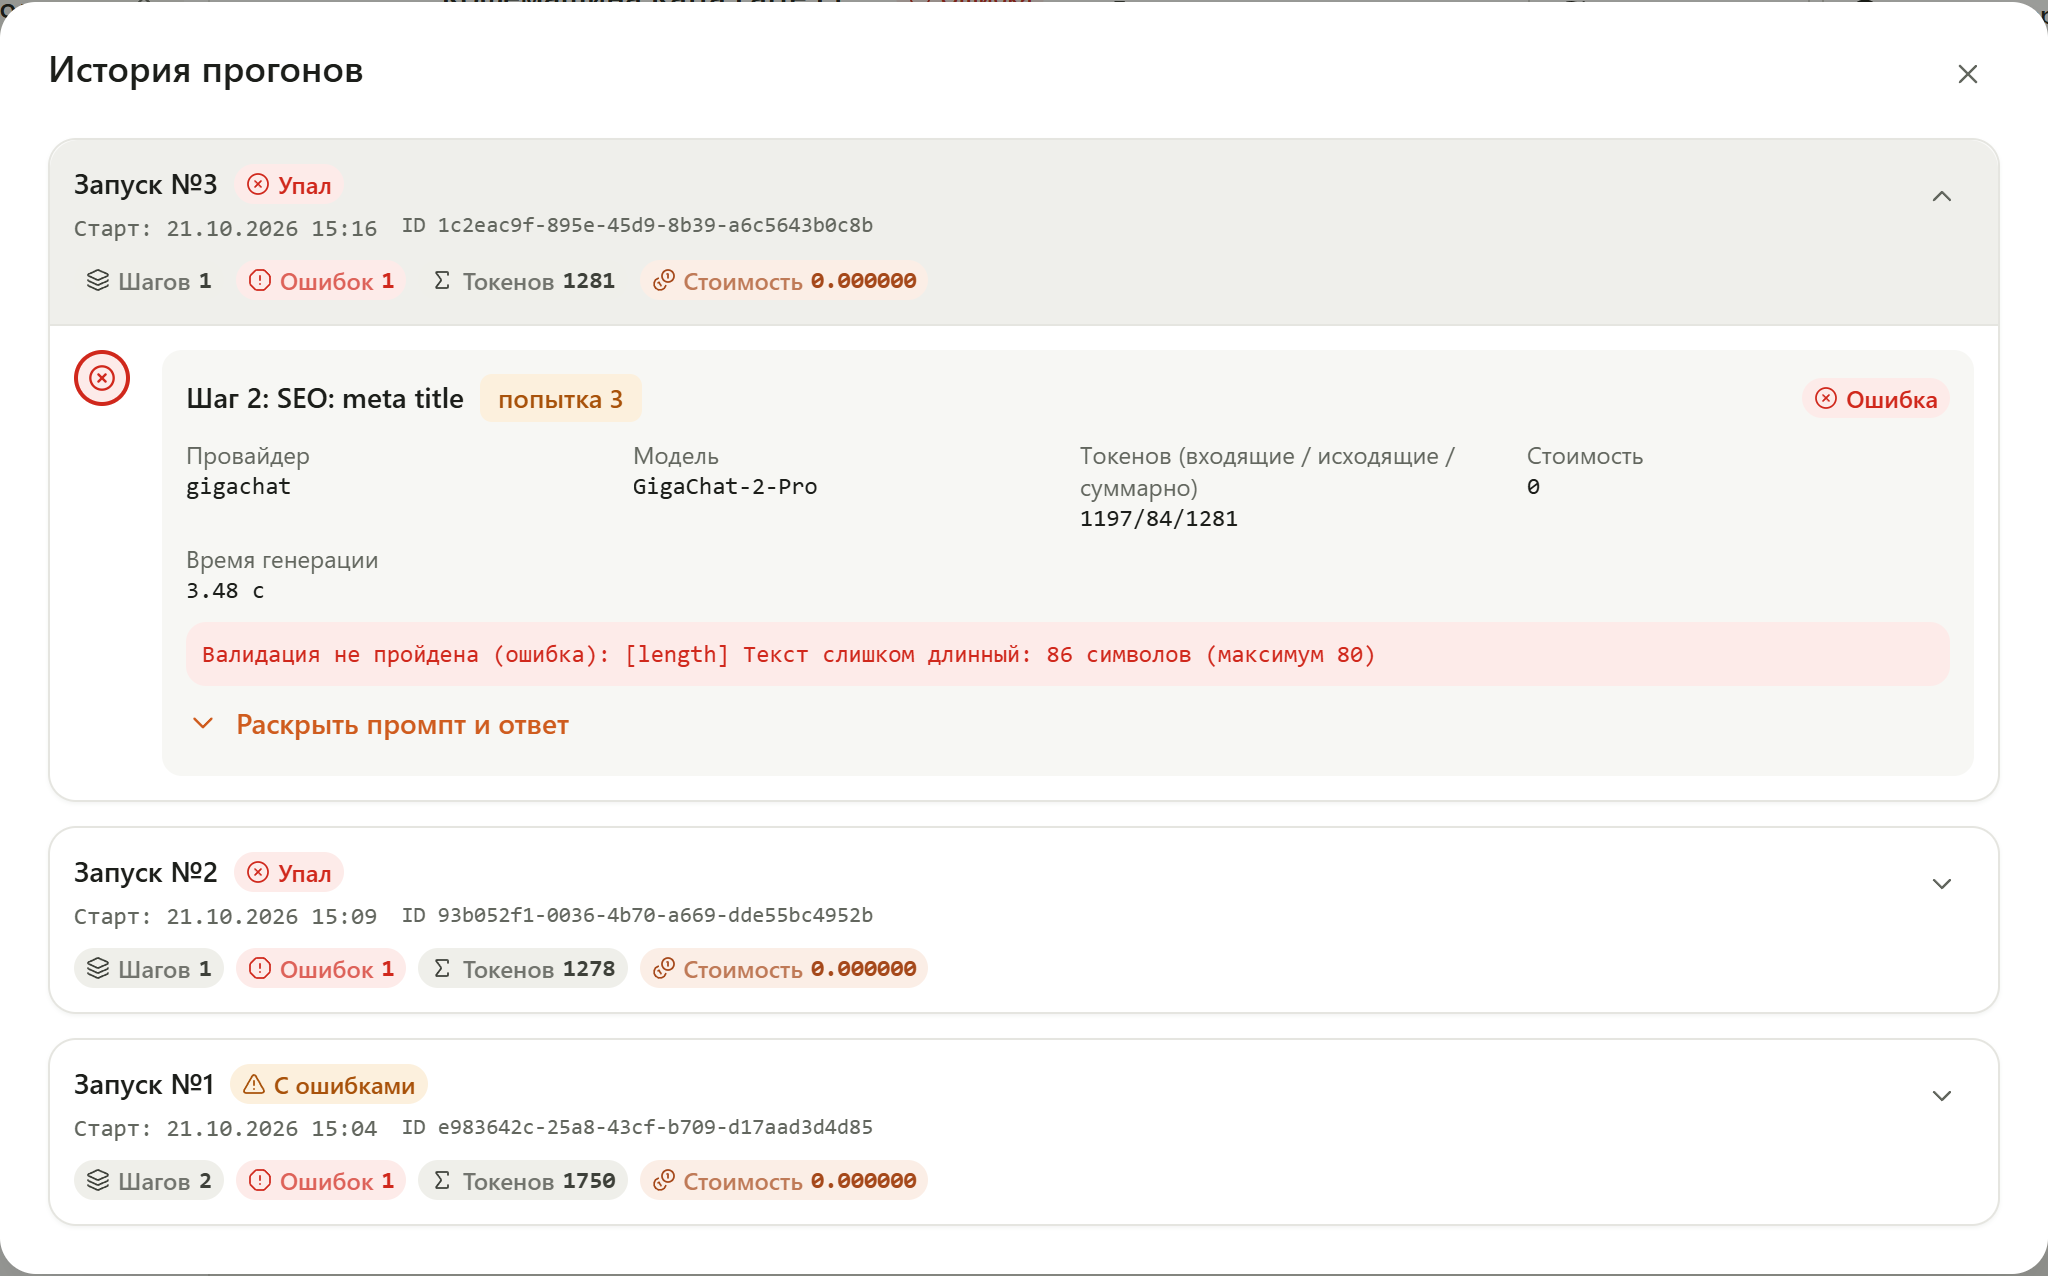Click Шагов 1 layers chip in Запуск №3
The height and width of the screenshot is (1276, 2048).
click(149, 281)
